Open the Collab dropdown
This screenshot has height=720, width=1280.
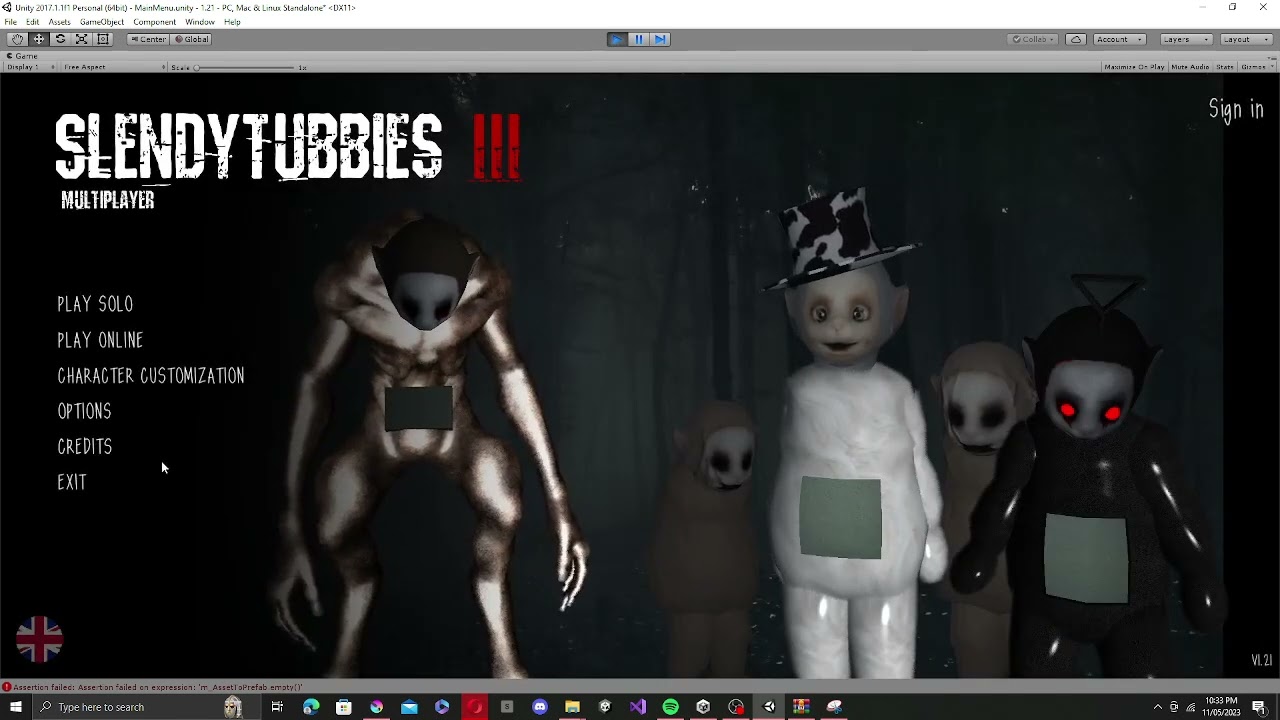(x=1033, y=39)
